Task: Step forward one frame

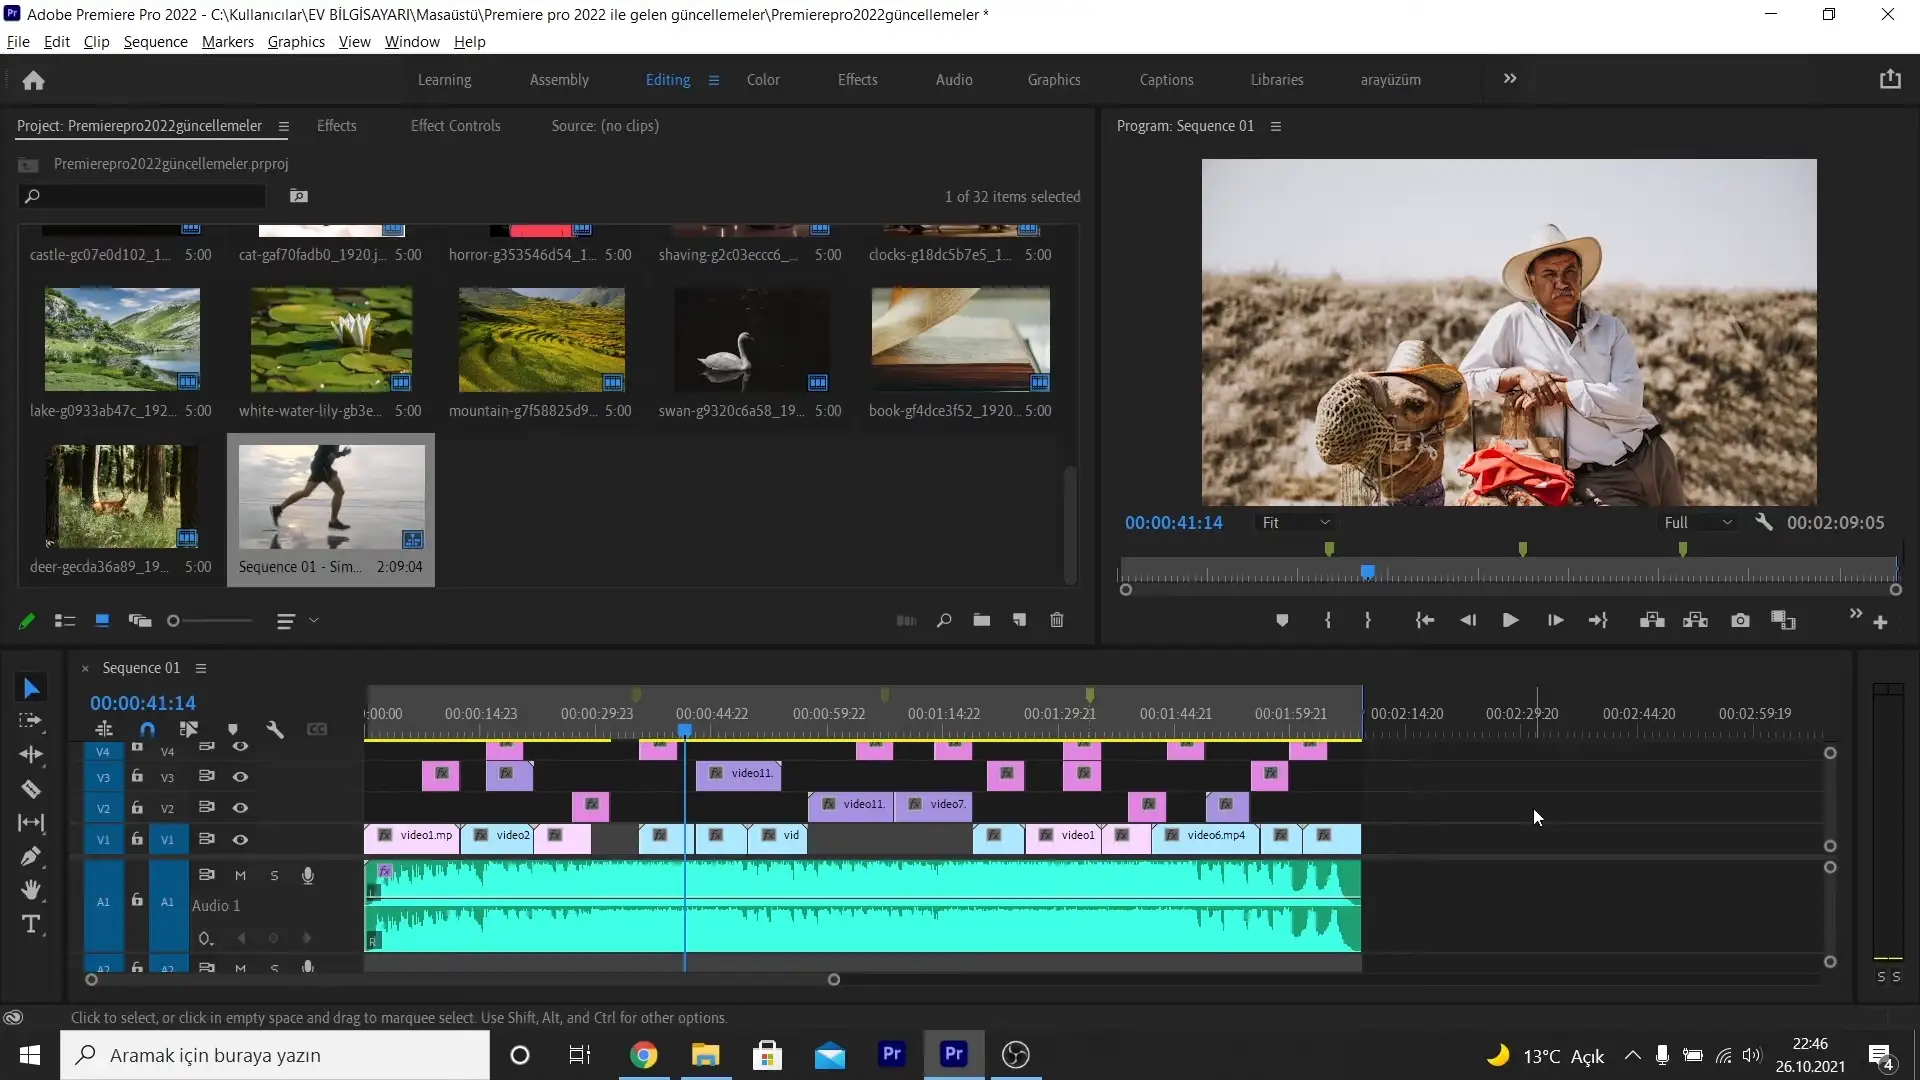Action: coord(1555,621)
